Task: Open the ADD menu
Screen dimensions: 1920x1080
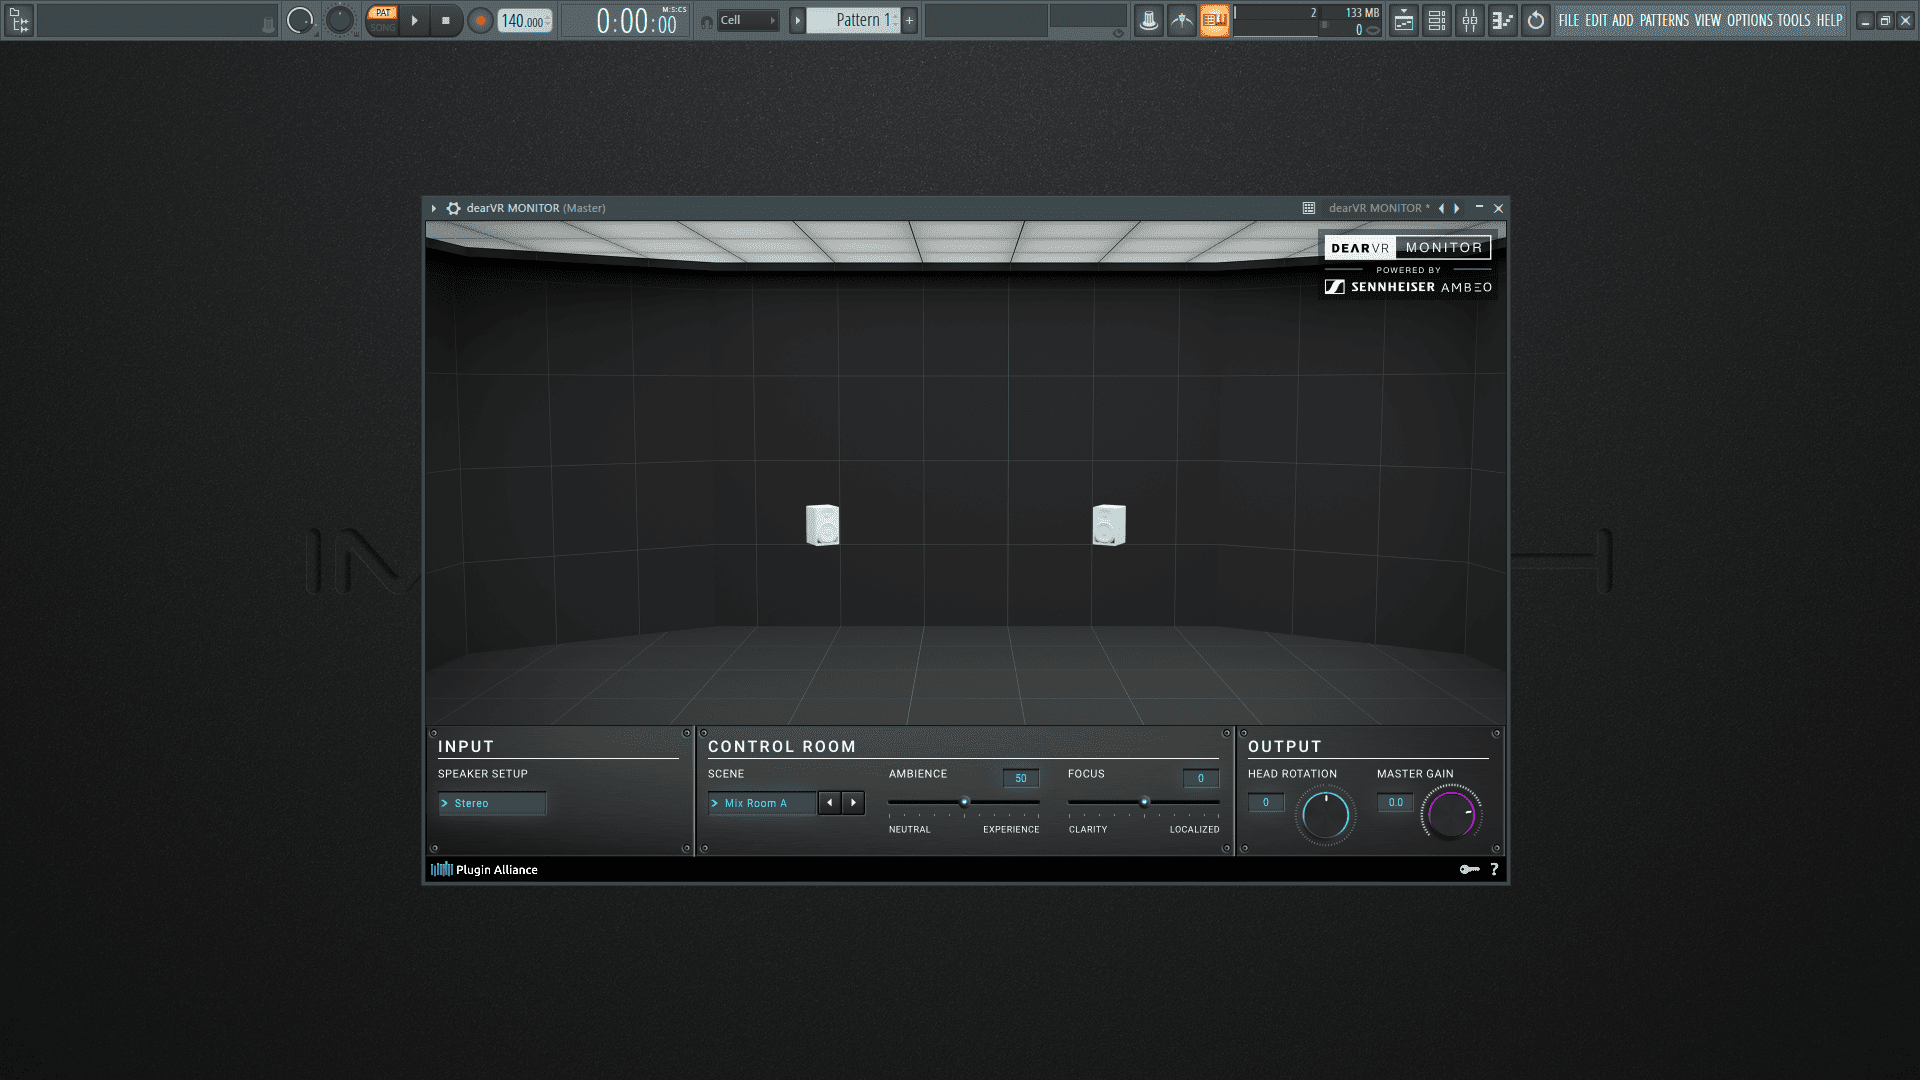Action: 1623,20
